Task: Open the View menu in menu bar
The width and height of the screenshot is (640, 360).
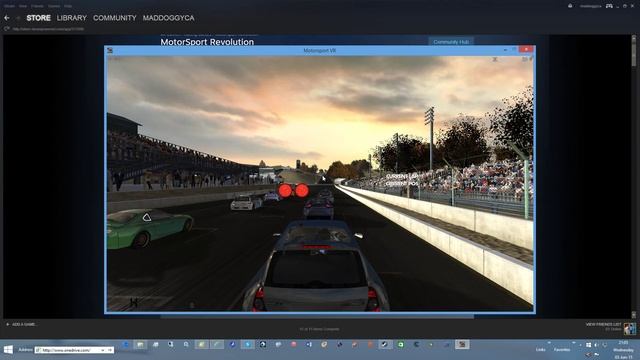Action: (23, 6)
